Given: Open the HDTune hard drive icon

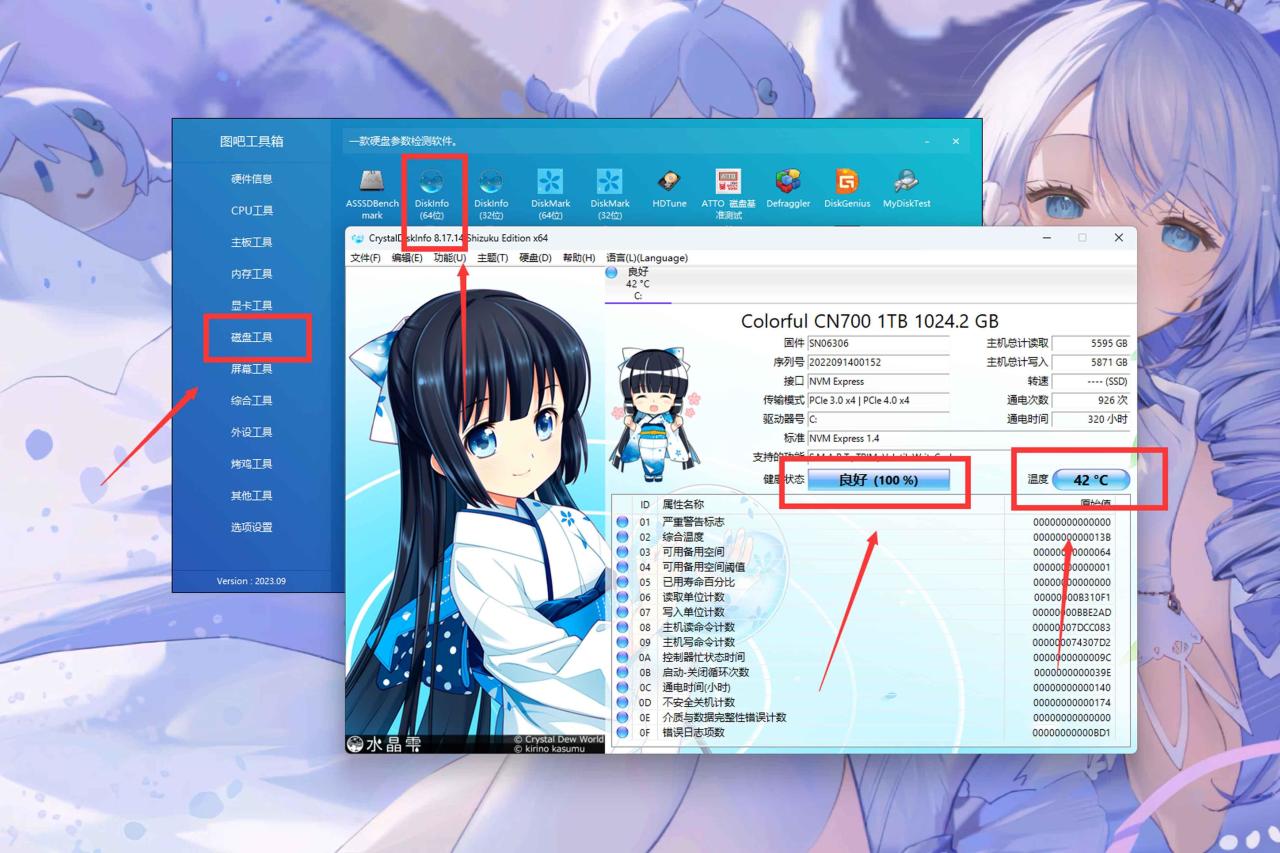Looking at the screenshot, I should [x=669, y=182].
